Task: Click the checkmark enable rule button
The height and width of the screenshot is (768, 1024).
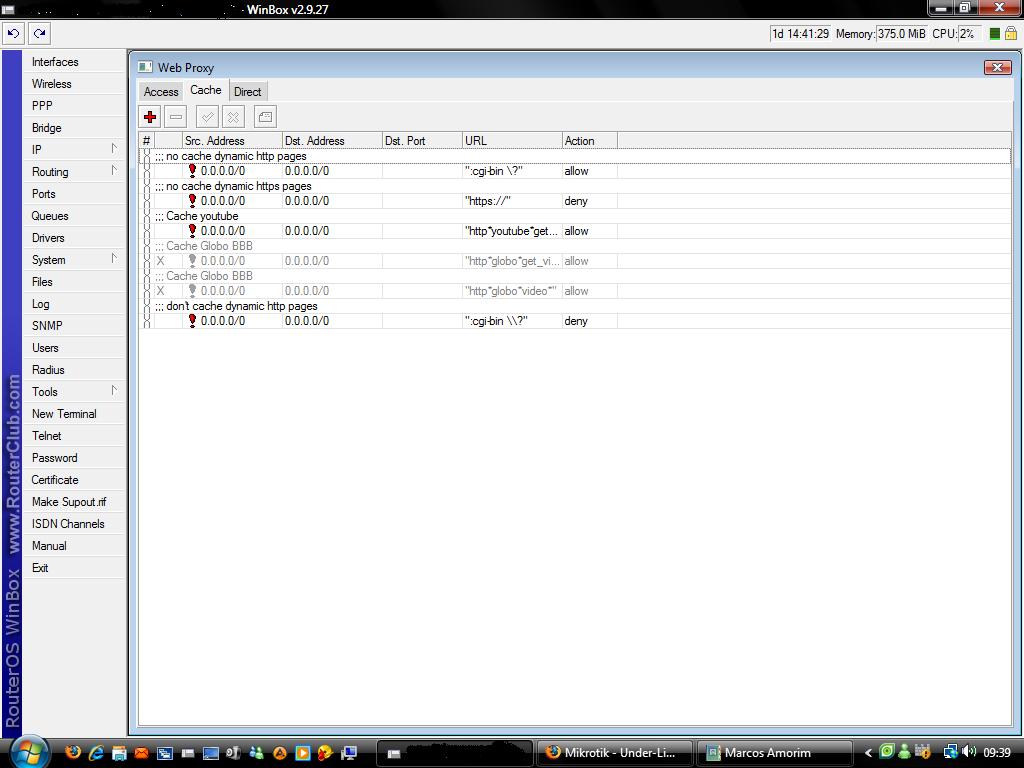Action: 208,117
